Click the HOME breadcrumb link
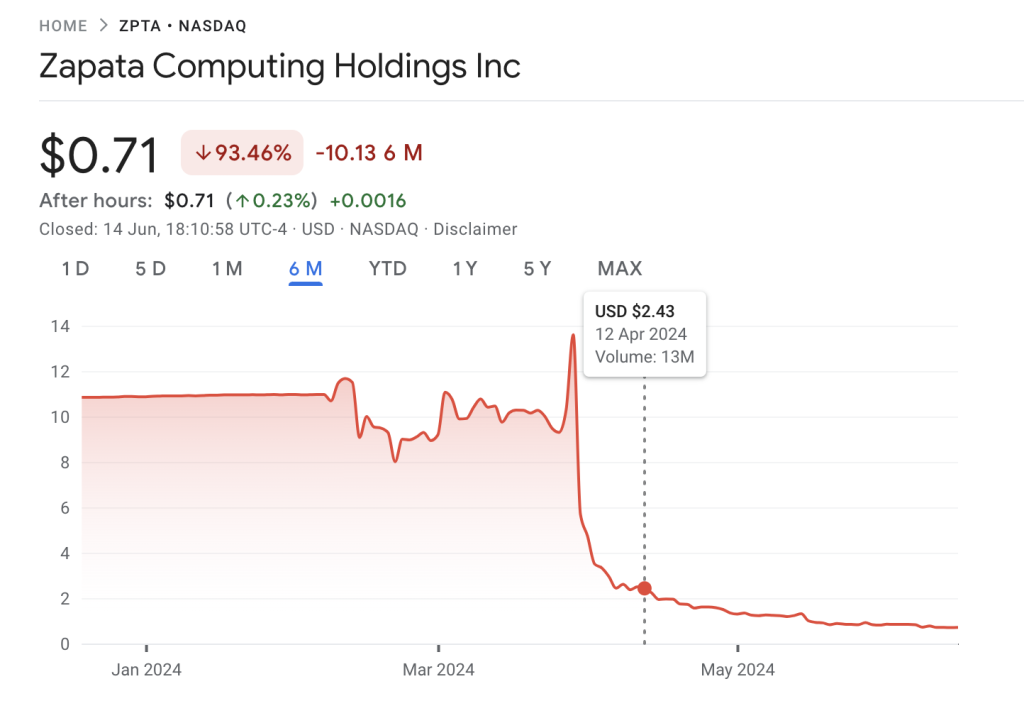This screenshot has width=1024, height=701. coord(62,25)
